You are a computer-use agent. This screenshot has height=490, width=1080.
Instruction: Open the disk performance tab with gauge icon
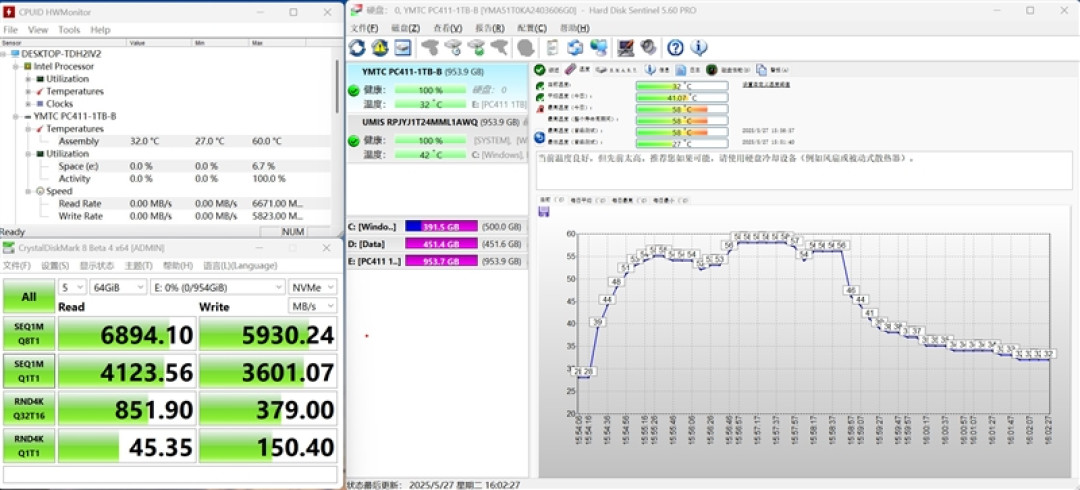point(729,70)
